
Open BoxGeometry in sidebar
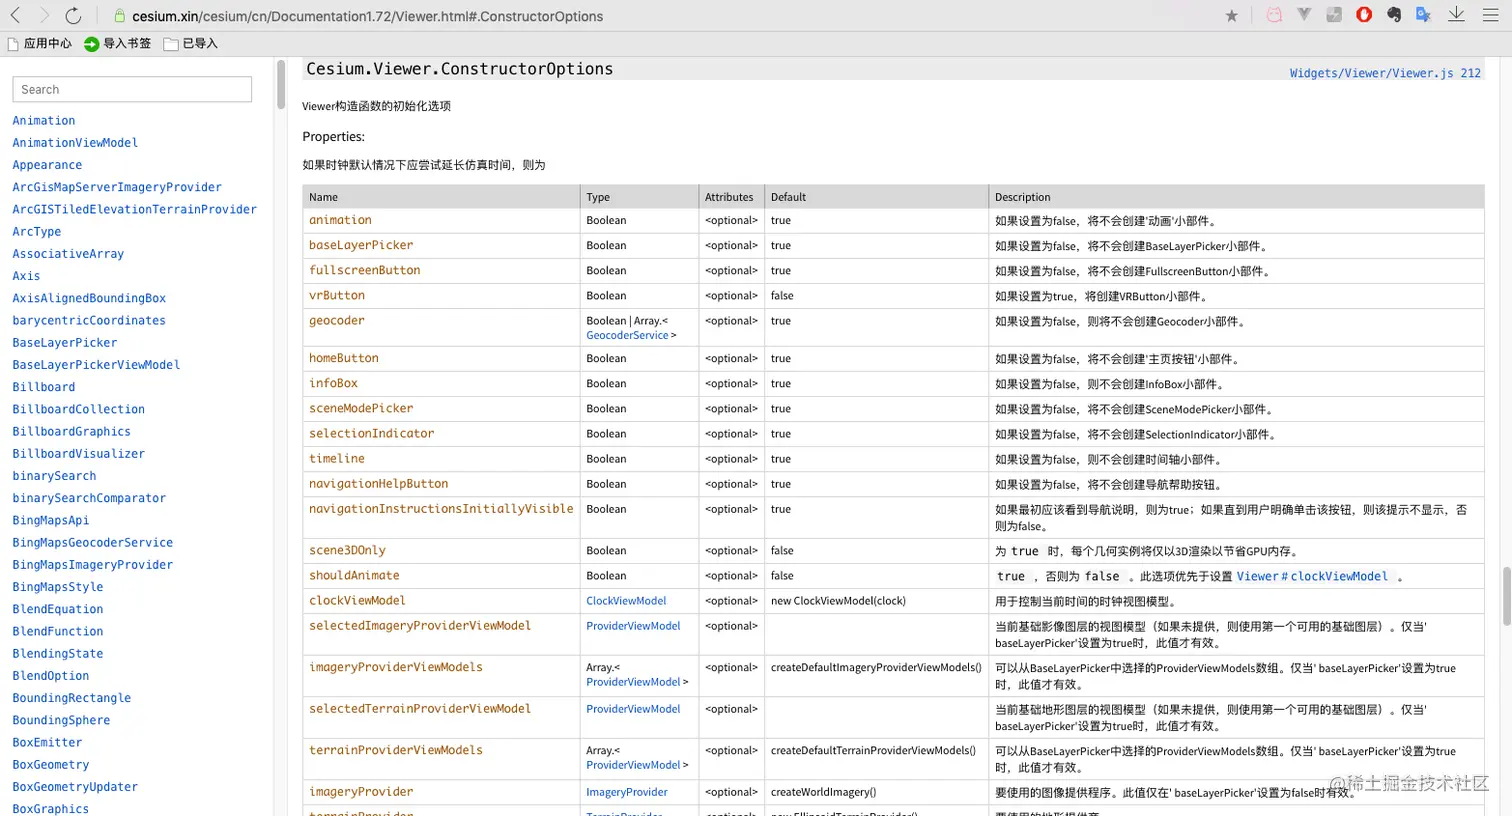(51, 764)
